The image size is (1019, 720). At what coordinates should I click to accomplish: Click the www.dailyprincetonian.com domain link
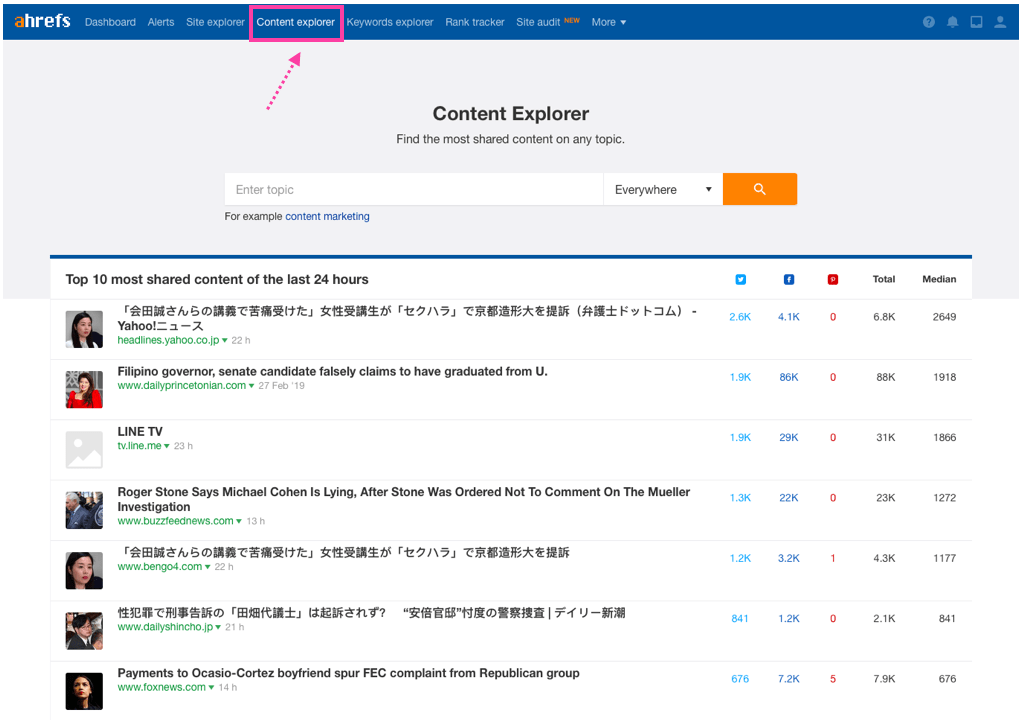(181, 386)
